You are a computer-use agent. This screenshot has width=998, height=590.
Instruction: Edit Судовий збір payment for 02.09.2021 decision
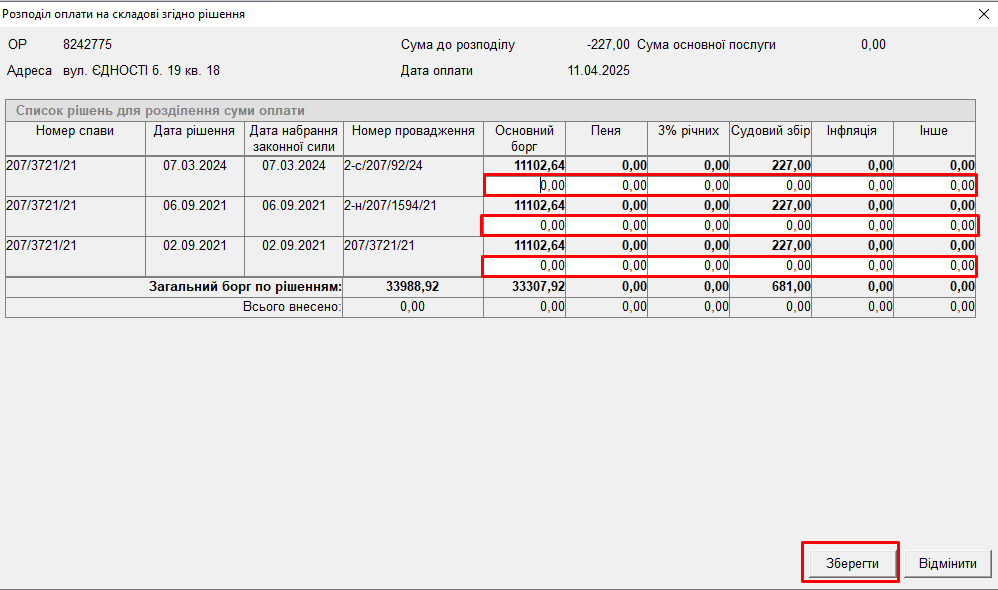click(771, 266)
